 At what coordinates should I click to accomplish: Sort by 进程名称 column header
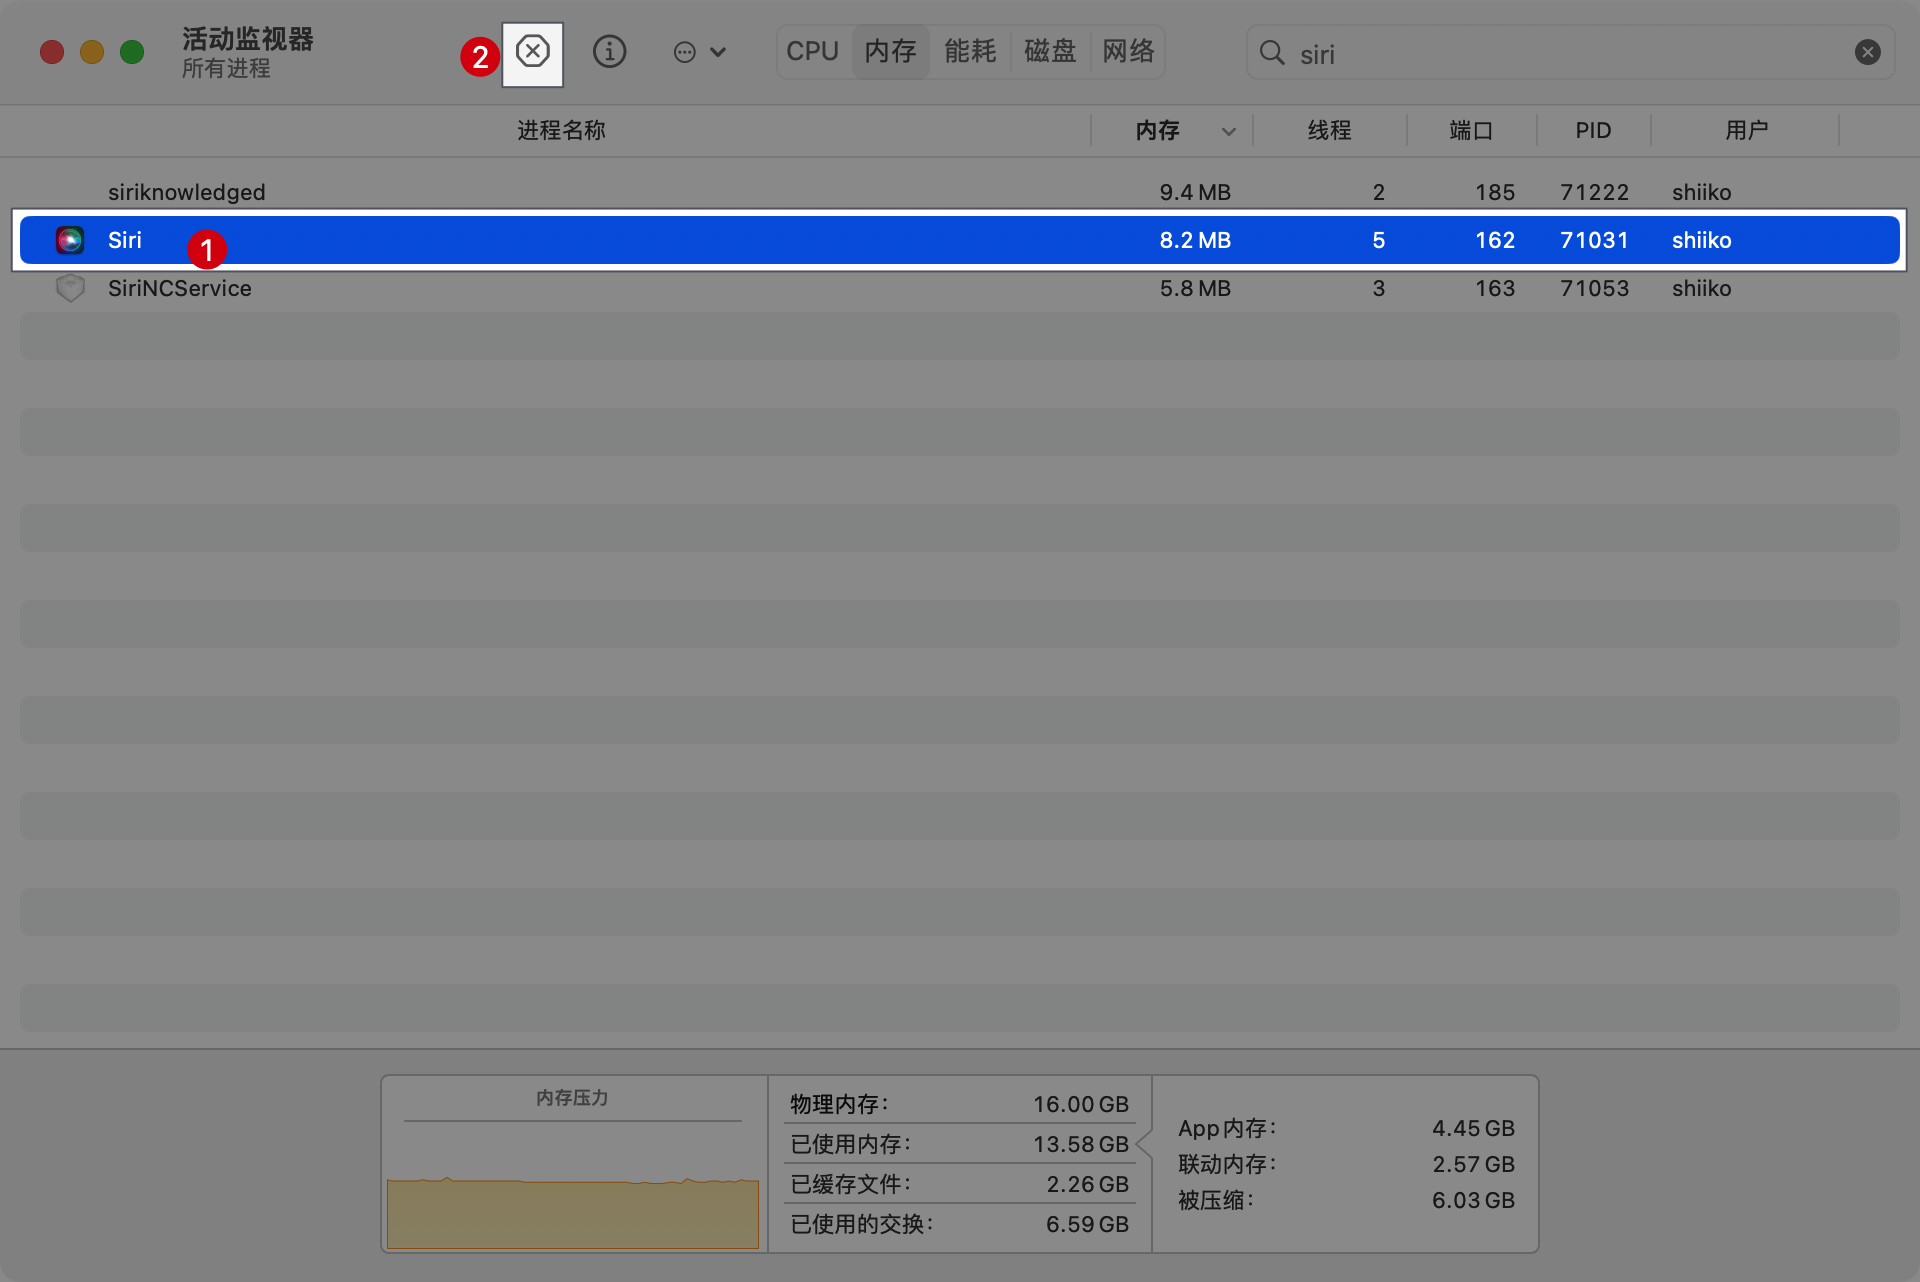click(x=561, y=130)
